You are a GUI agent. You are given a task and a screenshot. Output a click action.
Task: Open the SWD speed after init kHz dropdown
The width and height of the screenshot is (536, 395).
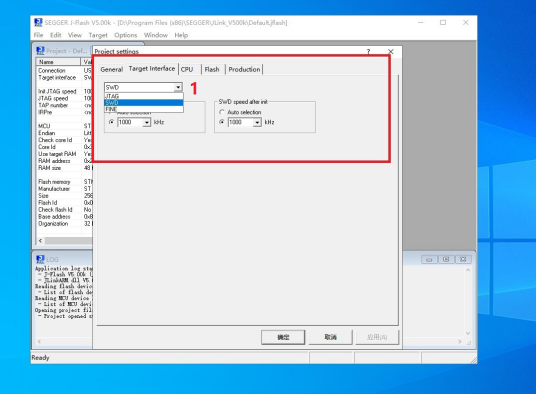point(257,122)
